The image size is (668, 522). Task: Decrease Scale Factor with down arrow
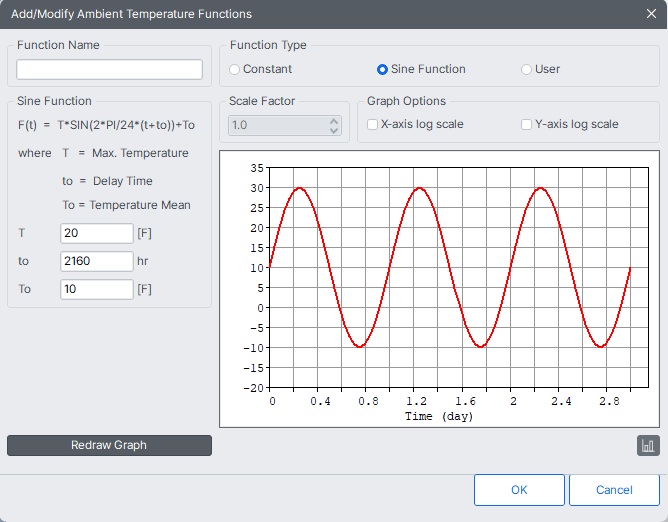(x=334, y=130)
